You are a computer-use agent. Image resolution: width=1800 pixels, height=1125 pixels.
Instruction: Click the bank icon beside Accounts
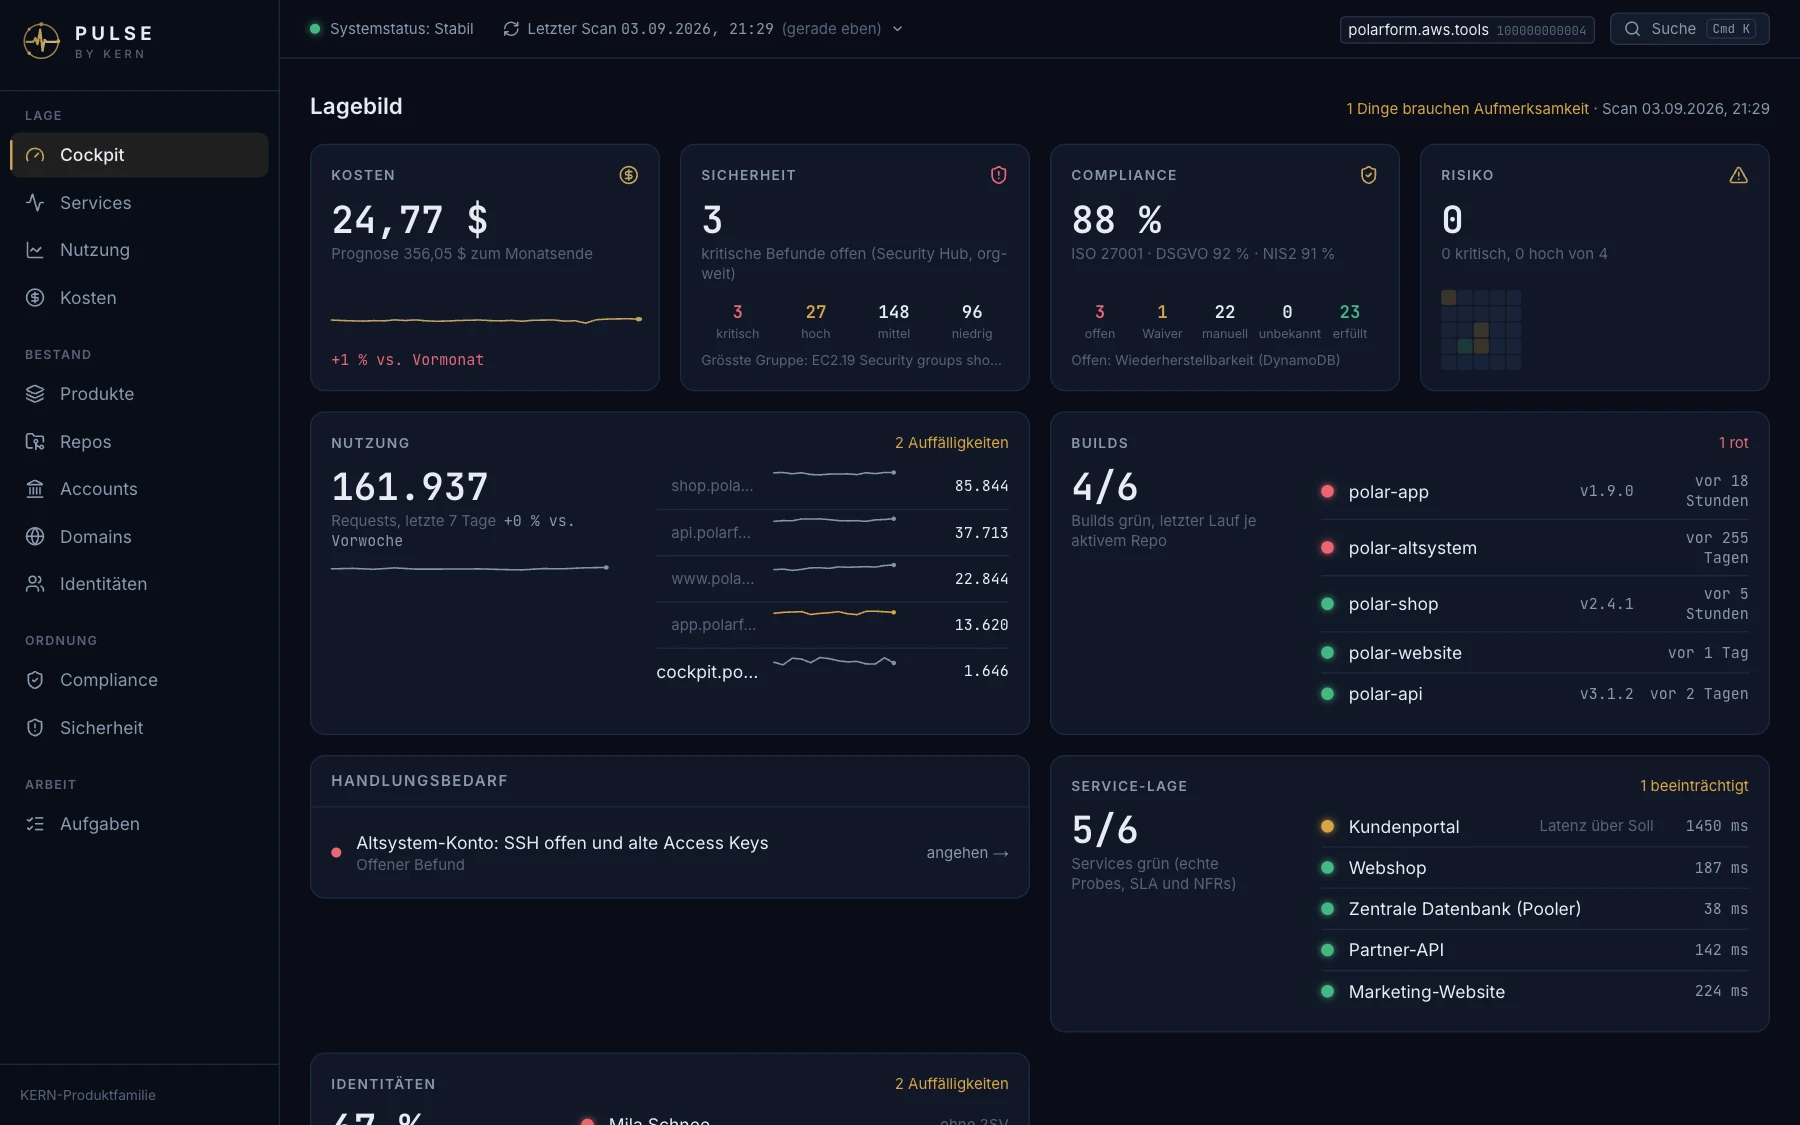point(35,489)
